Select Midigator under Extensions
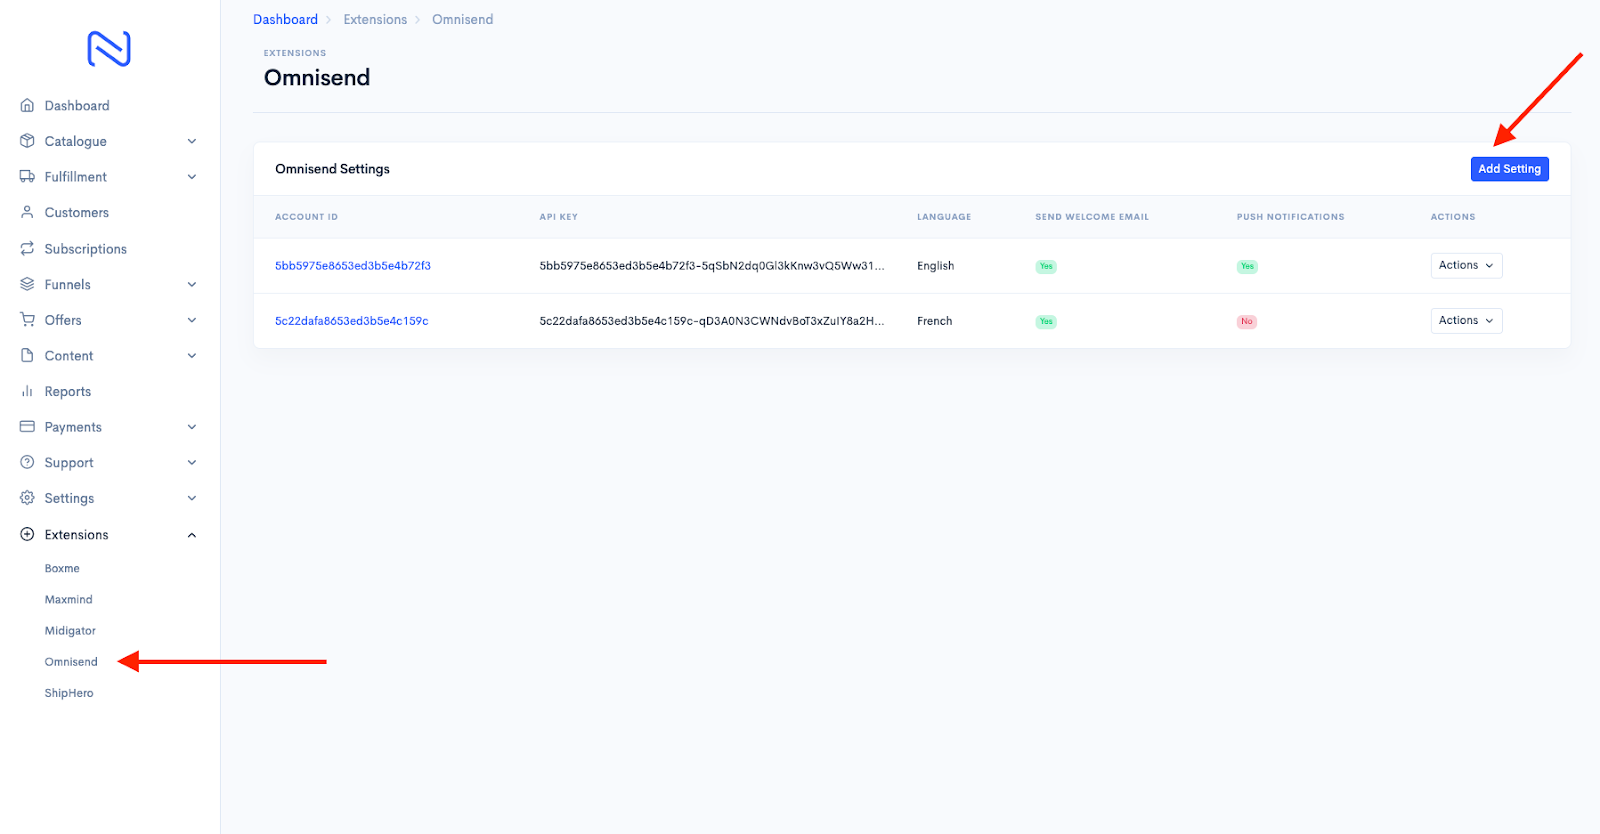The height and width of the screenshot is (834, 1600). coord(70,631)
